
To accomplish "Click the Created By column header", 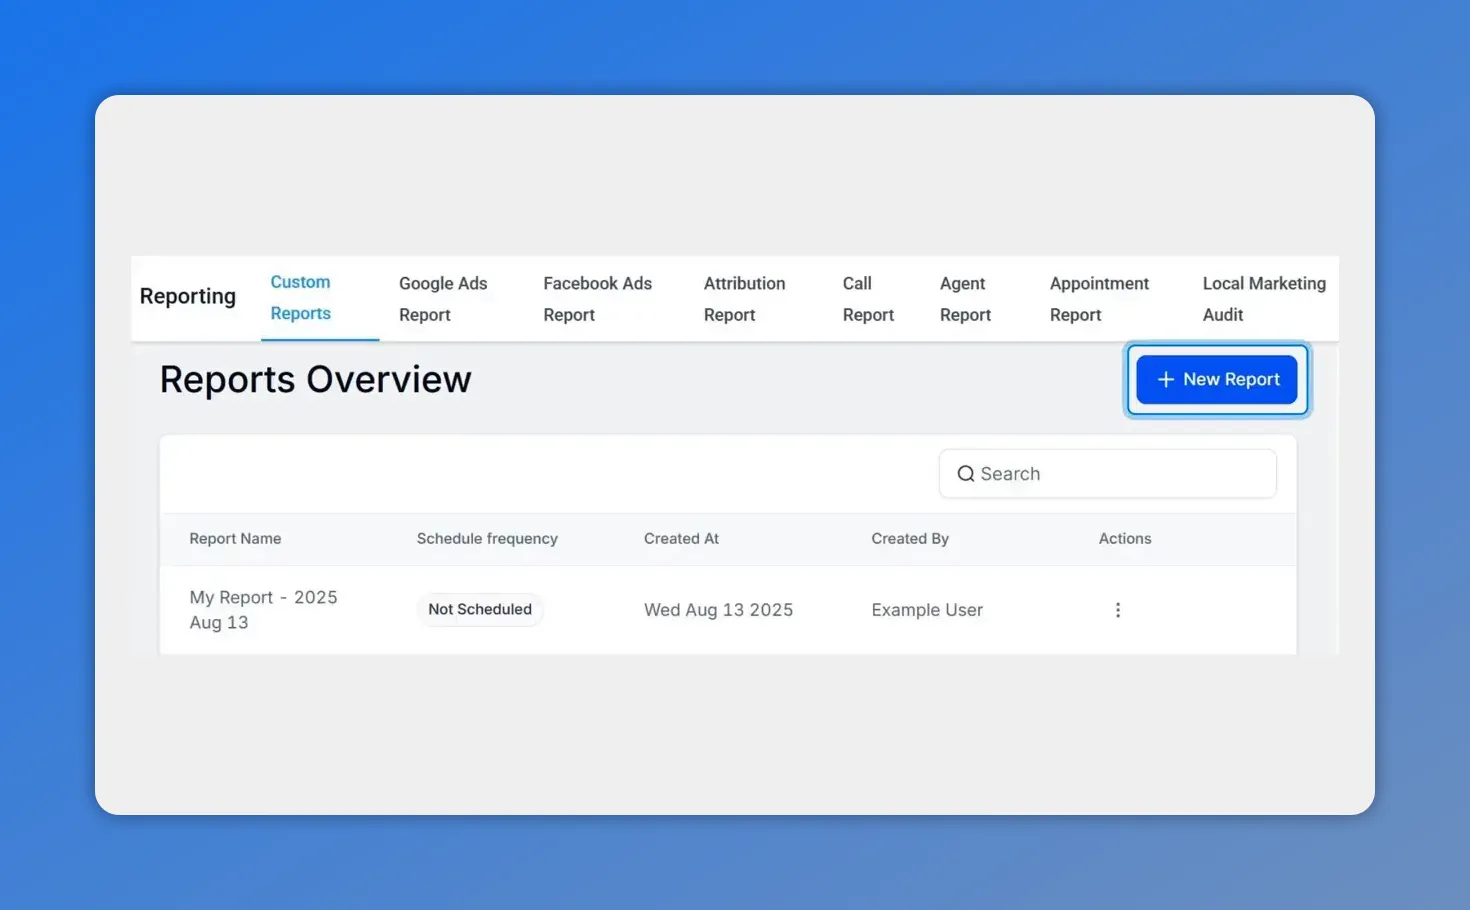I will (910, 538).
